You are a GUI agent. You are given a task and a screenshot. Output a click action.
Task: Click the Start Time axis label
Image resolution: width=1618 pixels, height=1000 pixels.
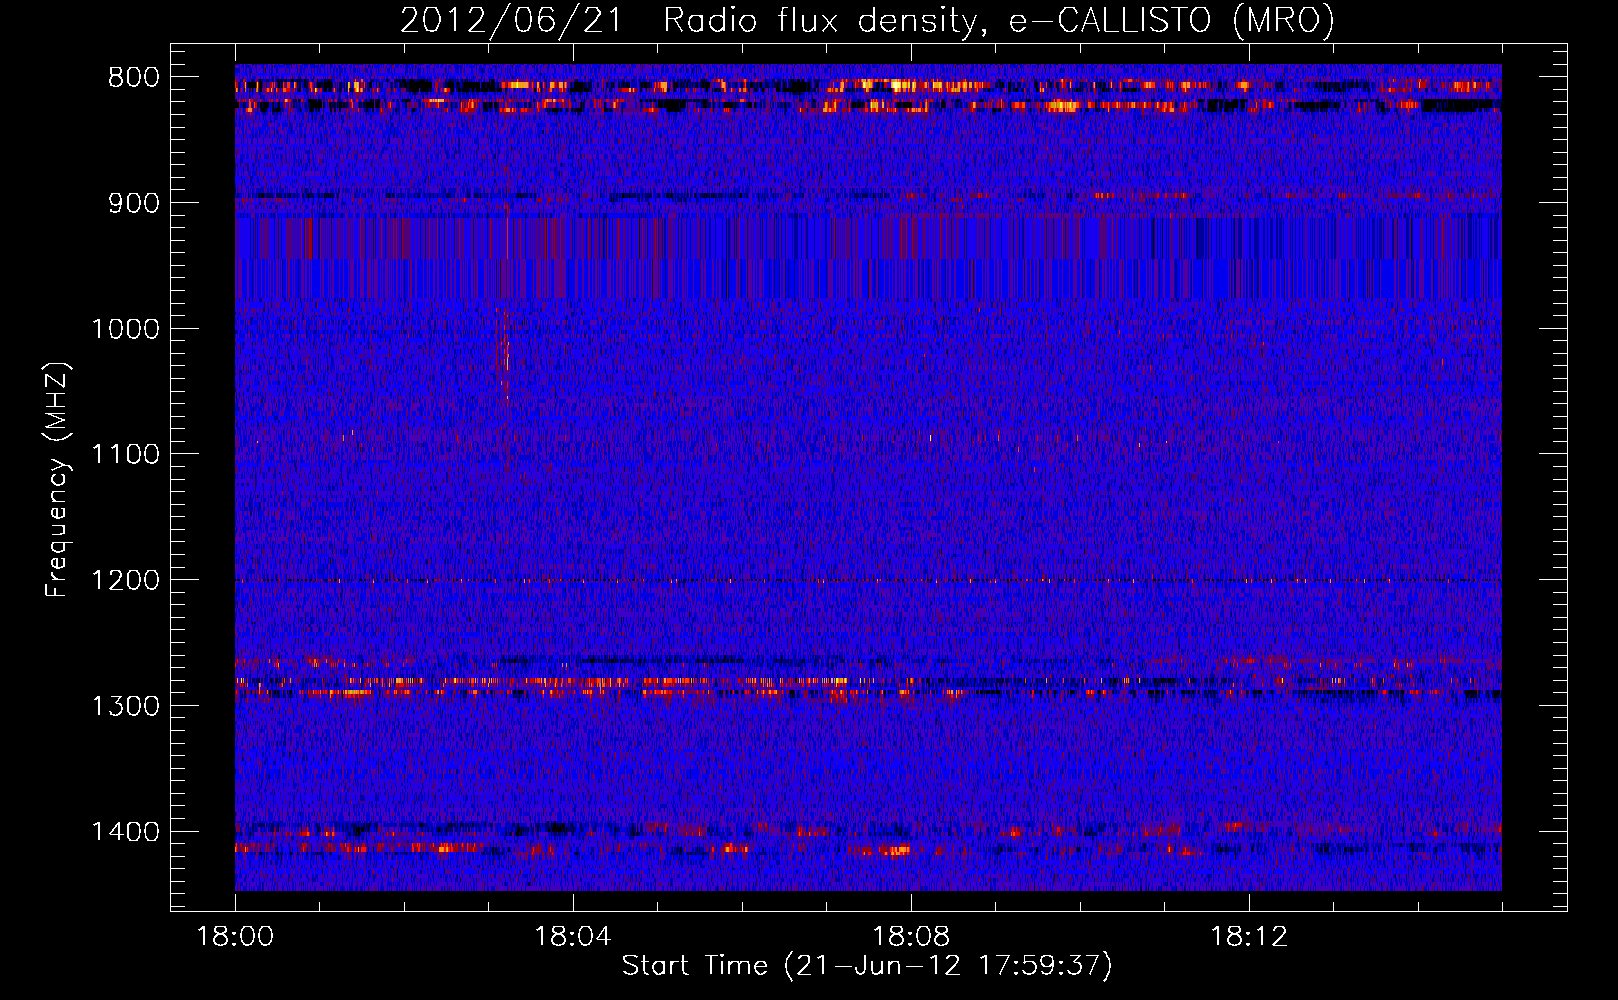[867, 966]
